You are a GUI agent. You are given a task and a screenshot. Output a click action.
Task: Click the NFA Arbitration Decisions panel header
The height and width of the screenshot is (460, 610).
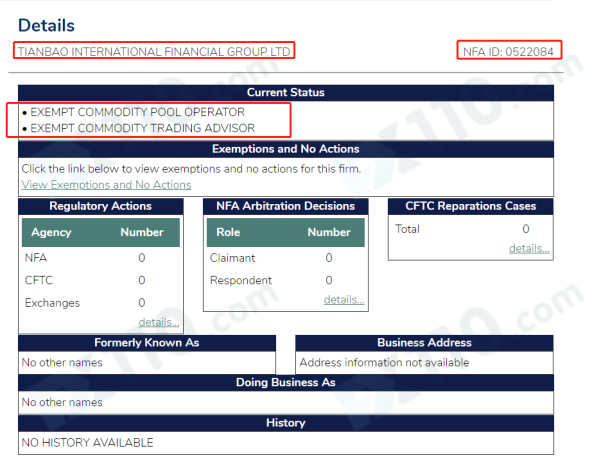coord(286,206)
